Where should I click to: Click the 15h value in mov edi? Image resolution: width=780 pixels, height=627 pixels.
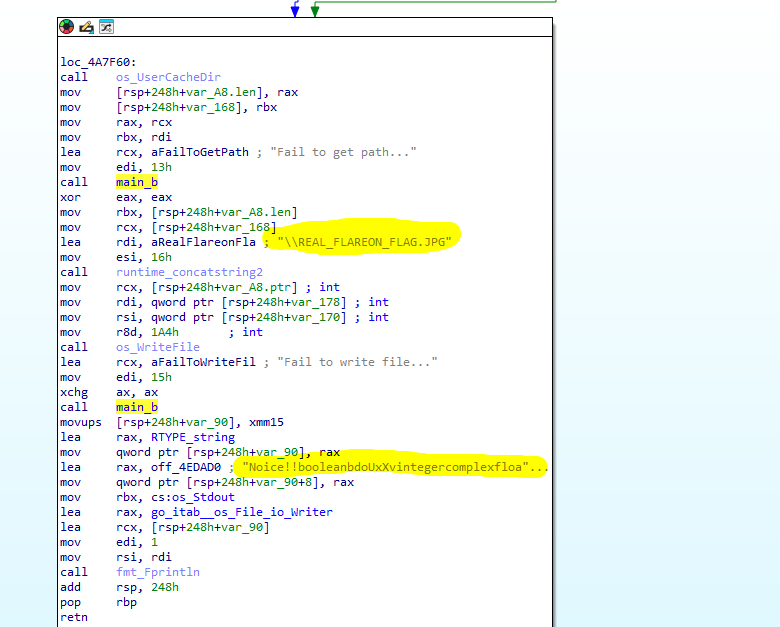click(x=161, y=377)
